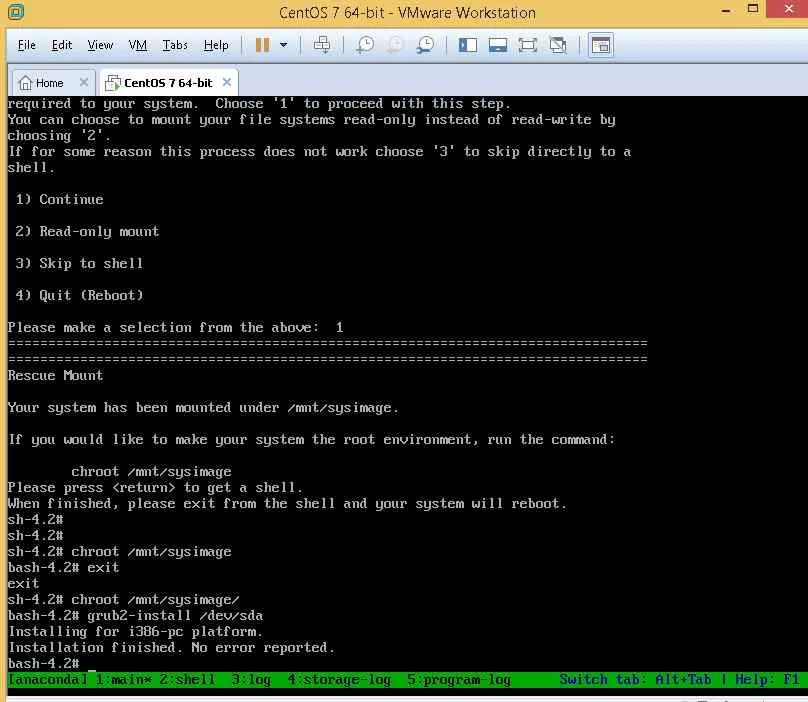
Task: Minimize the VMware Workstation window
Action: click(726, 10)
